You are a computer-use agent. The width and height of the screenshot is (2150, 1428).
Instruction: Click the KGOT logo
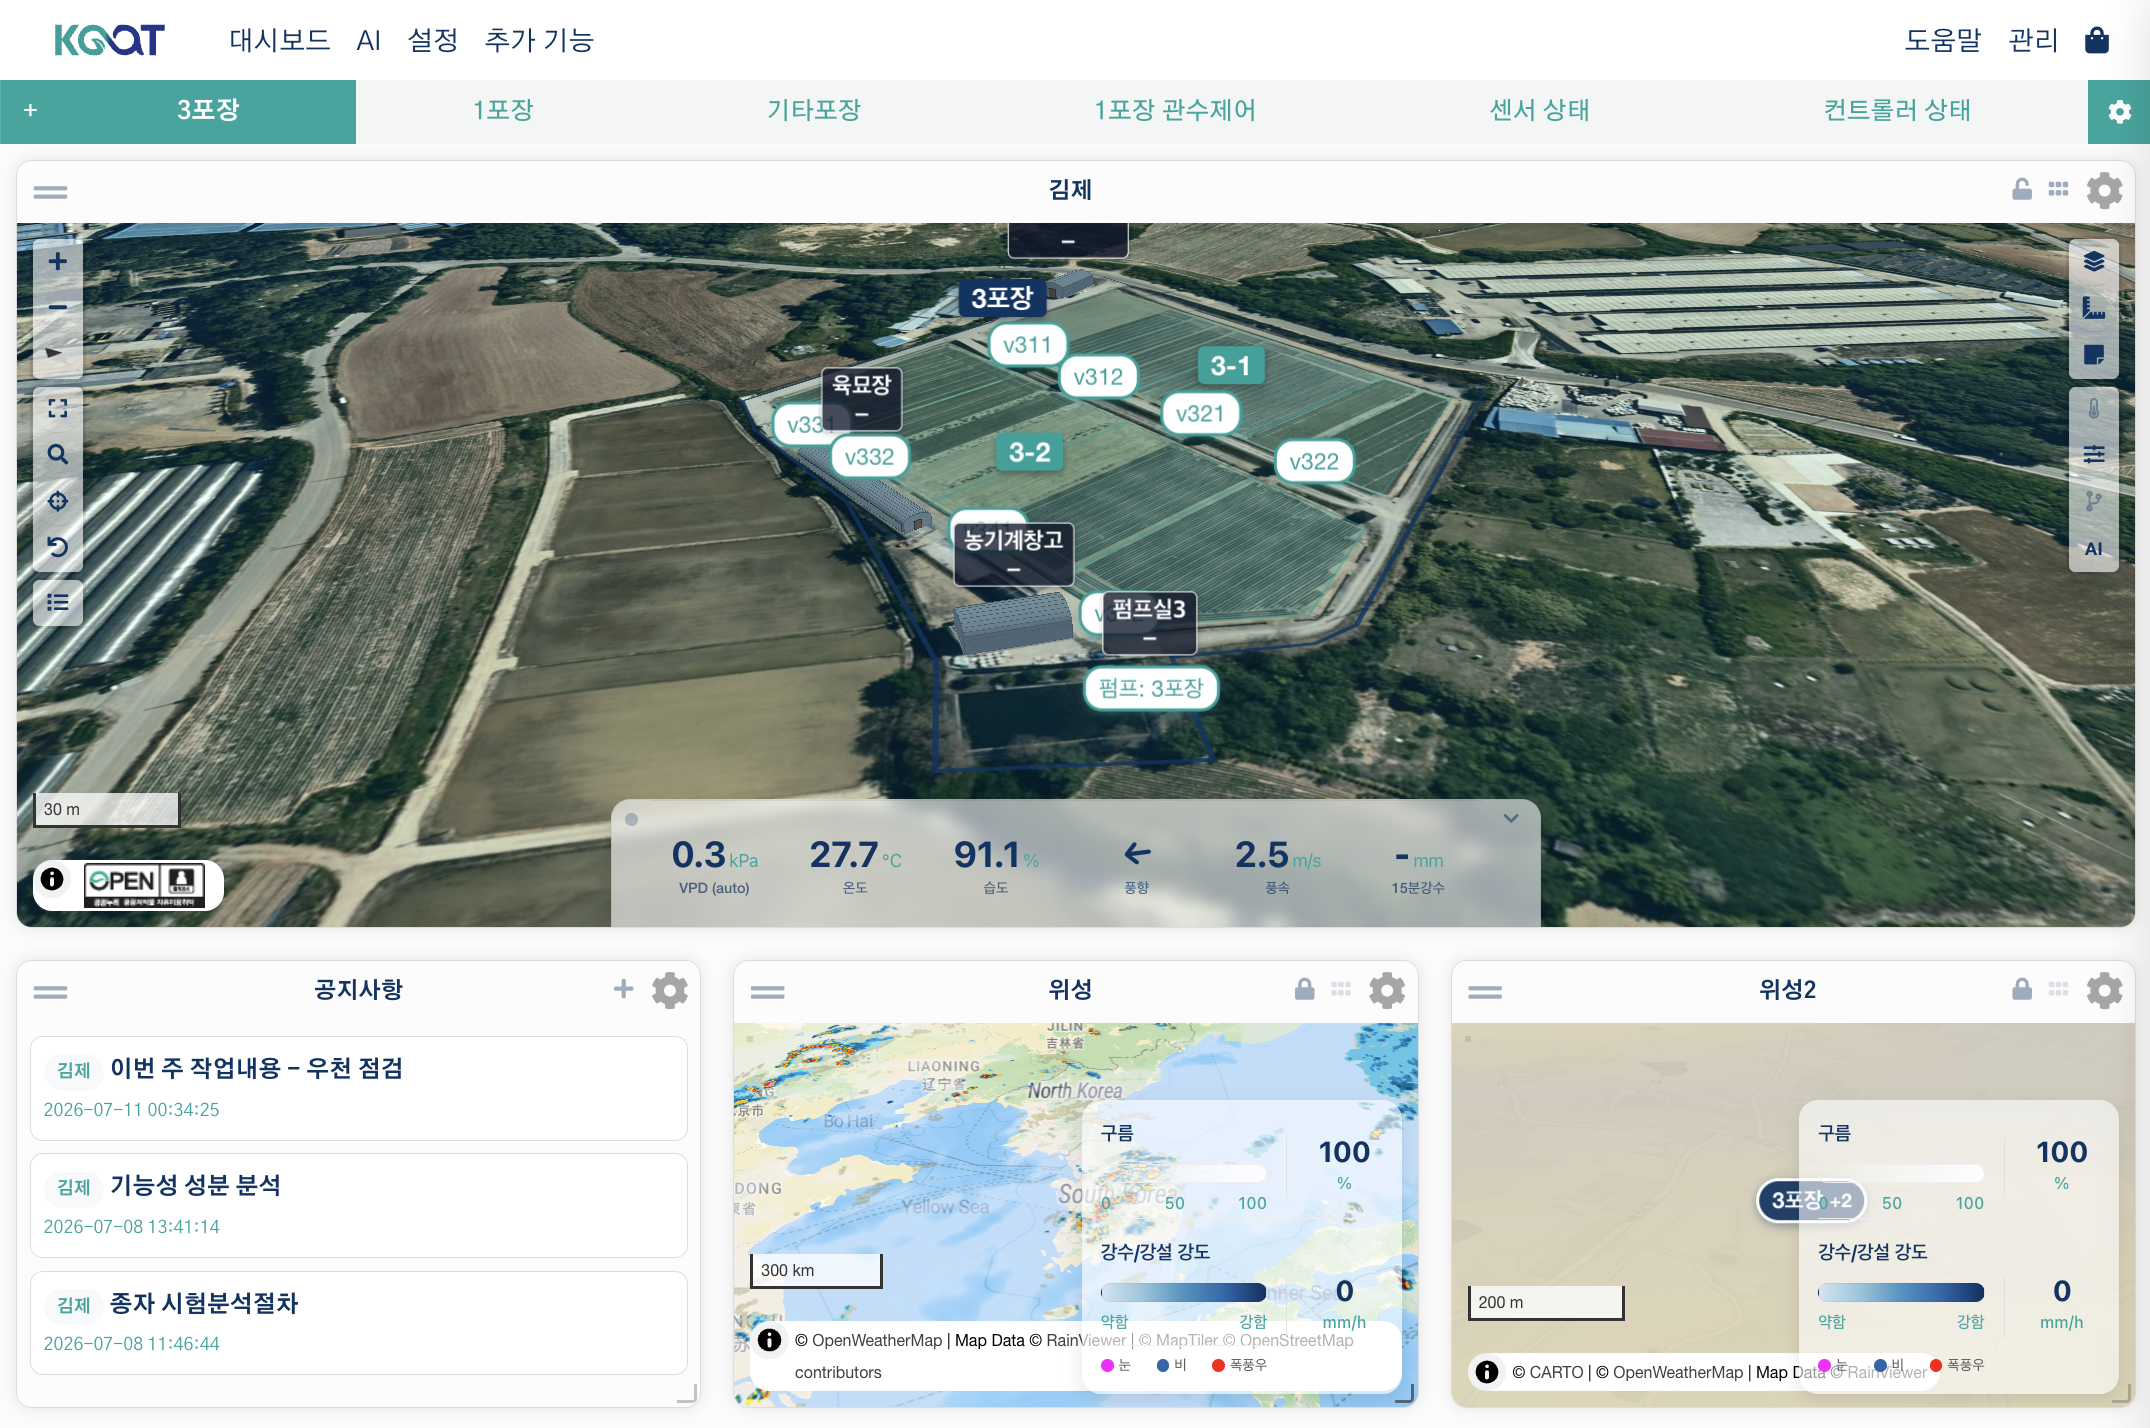[x=110, y=40]
